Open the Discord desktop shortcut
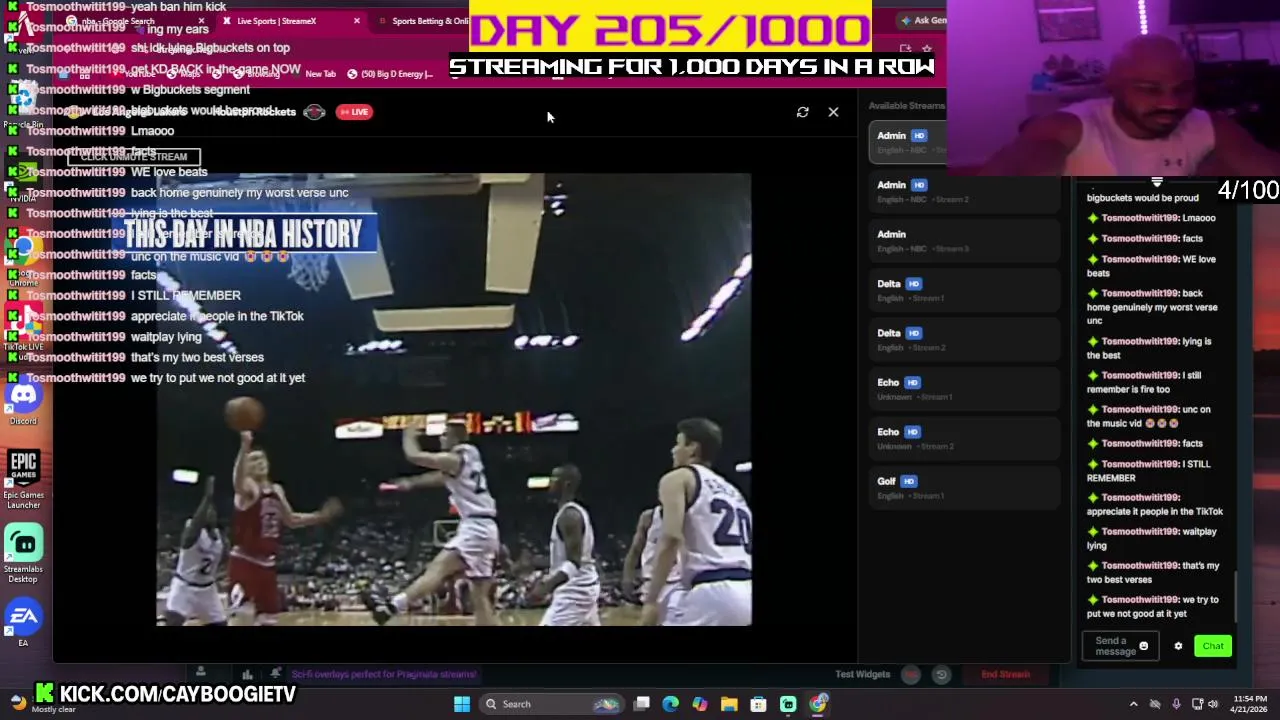1280x720 pixels. tap(23, 402)
